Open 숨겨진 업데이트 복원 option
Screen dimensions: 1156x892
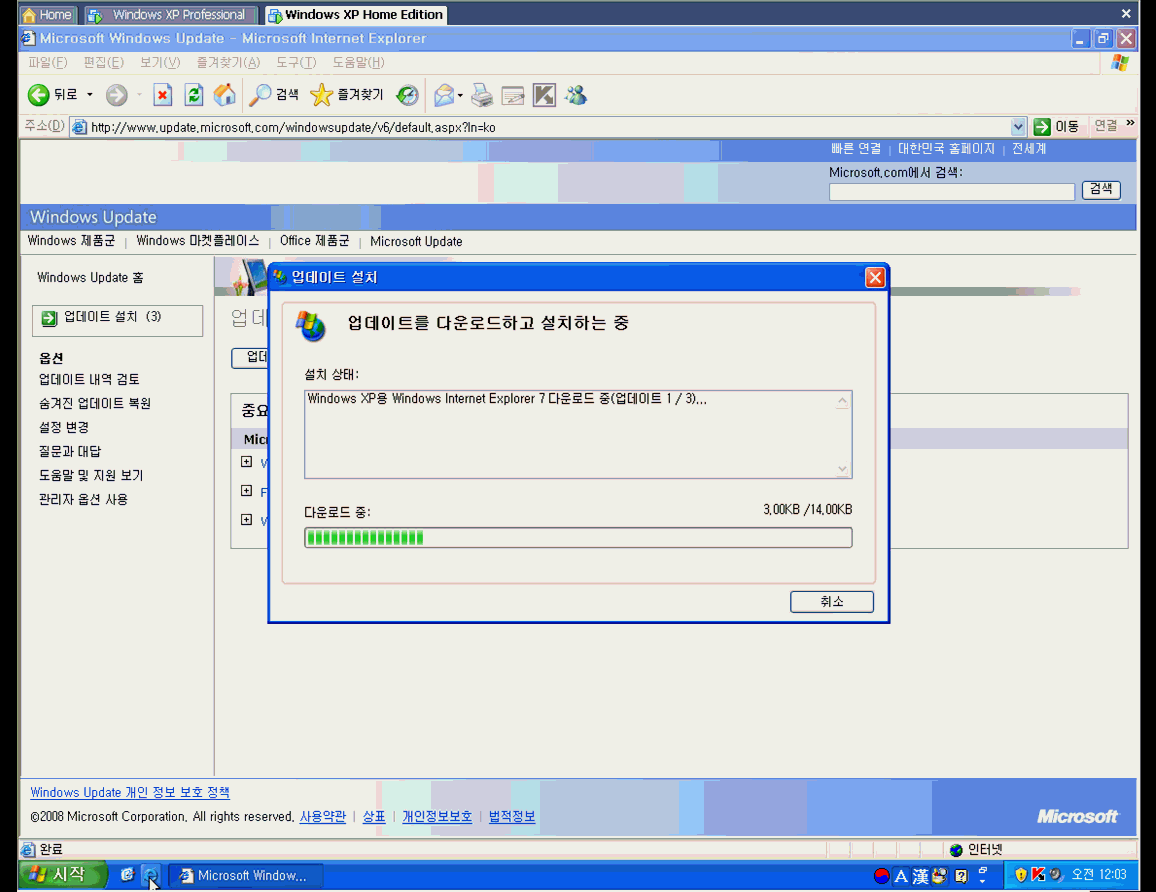pyautogui.click(x=94, y=403)
